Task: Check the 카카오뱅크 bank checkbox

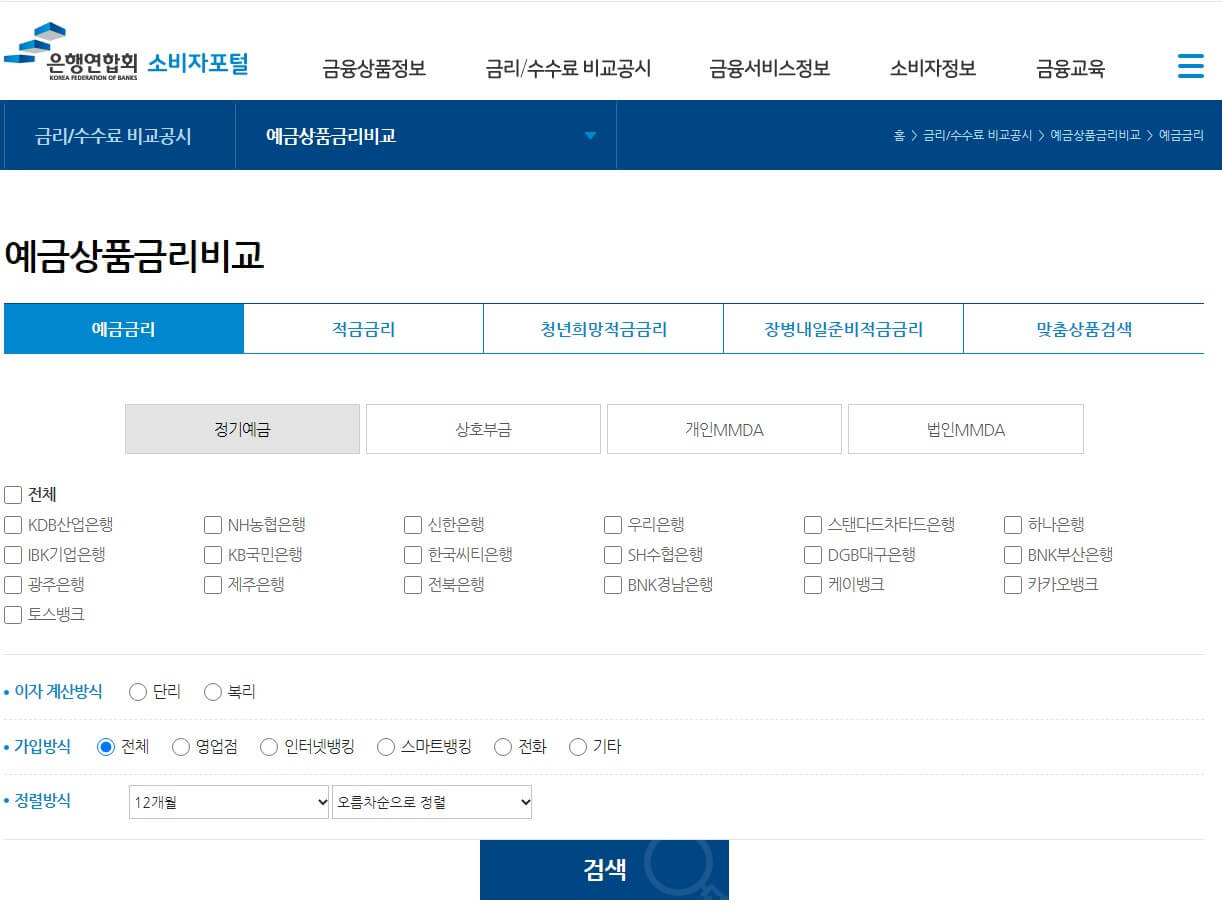Action: click(x=1012, y=585)
